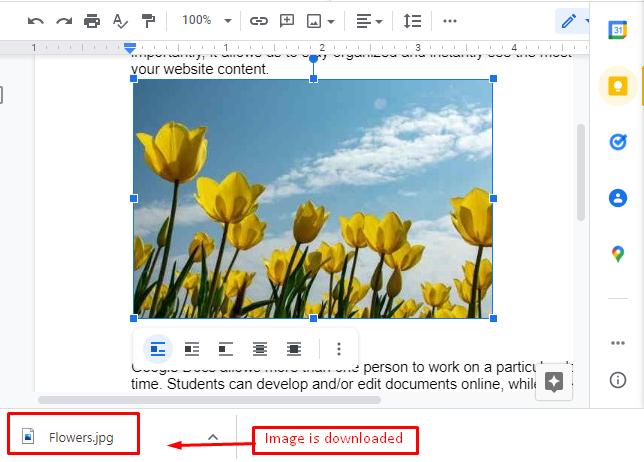
Task: Open Contacts side panel
Action: (618, 198)
